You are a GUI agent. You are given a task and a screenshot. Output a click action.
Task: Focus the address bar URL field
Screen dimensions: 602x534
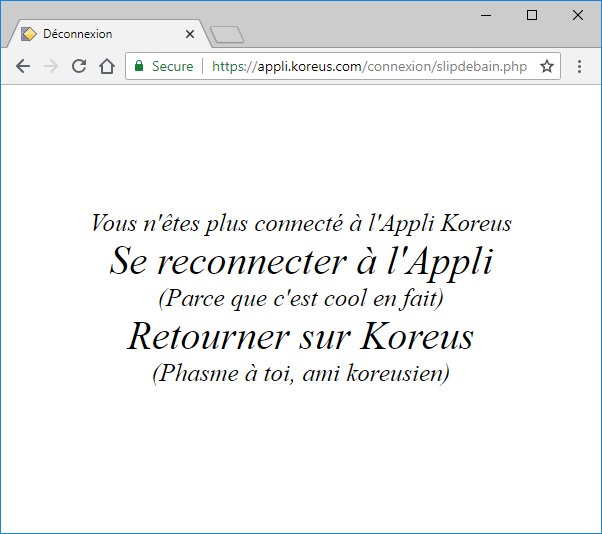coord(368,66)
